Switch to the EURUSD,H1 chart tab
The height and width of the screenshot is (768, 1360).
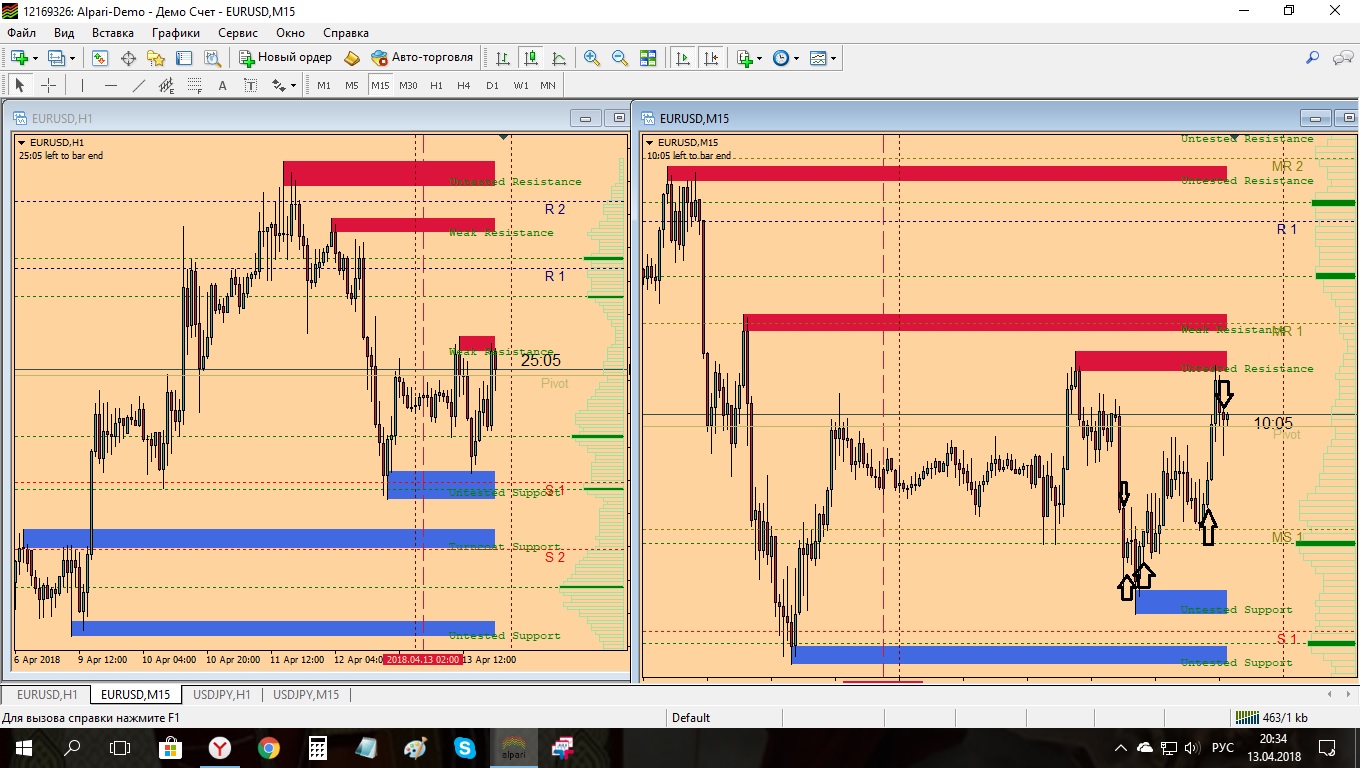point(46,694)
